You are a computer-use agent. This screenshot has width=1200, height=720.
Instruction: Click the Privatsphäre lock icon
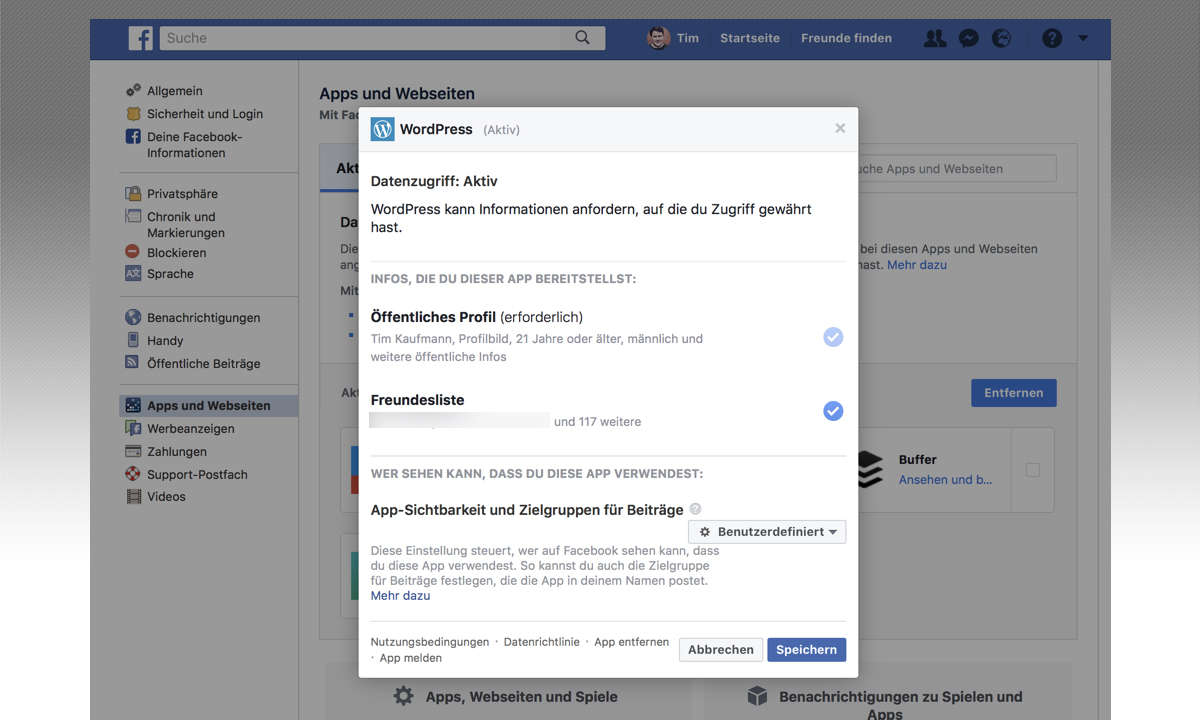(x=133, y=194)
